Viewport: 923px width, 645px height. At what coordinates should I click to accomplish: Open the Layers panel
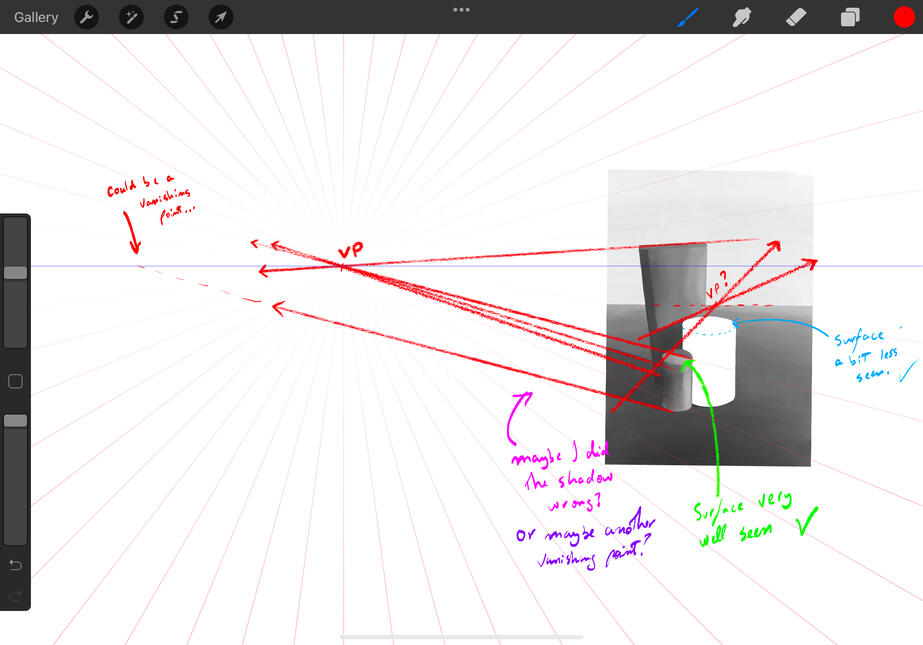(850, 17)
